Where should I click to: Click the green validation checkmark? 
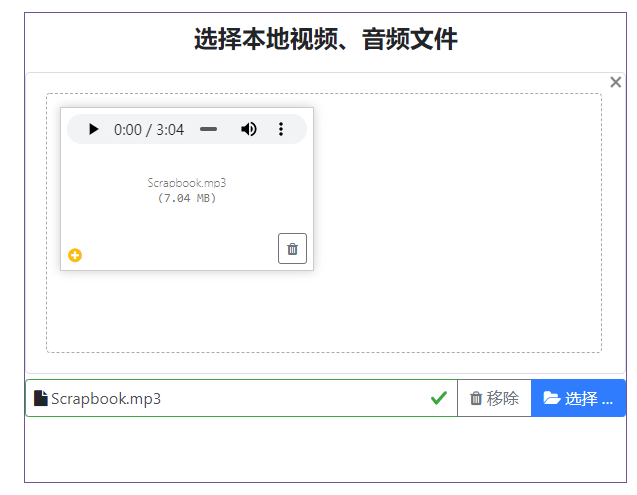(439, 398)
